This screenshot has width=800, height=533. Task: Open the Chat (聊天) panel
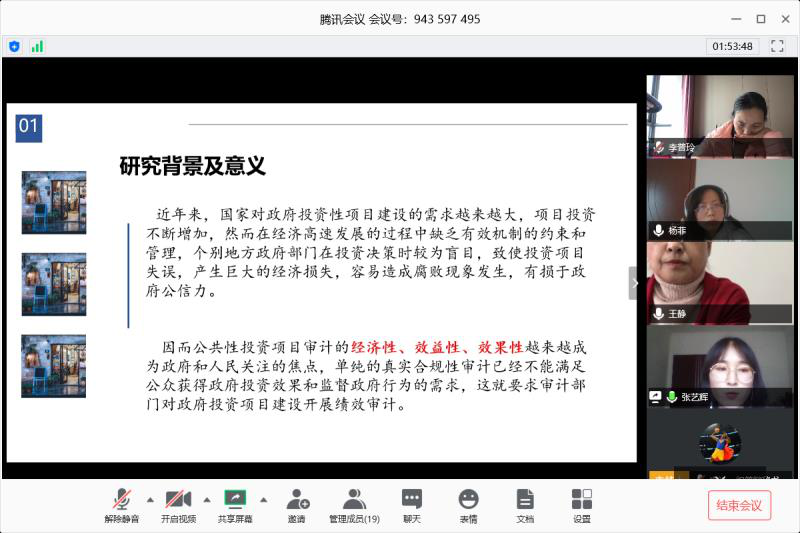(411, 503)
